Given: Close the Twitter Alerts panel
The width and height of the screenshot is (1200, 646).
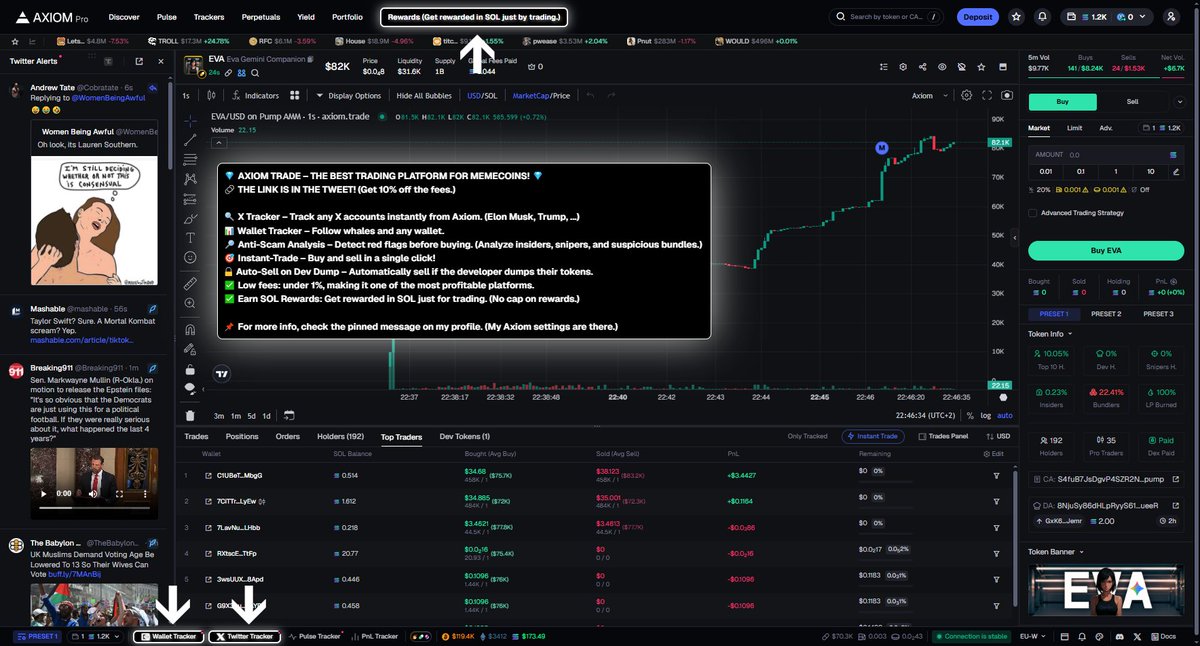Looking at the screenshot, I should click(160, 61).
